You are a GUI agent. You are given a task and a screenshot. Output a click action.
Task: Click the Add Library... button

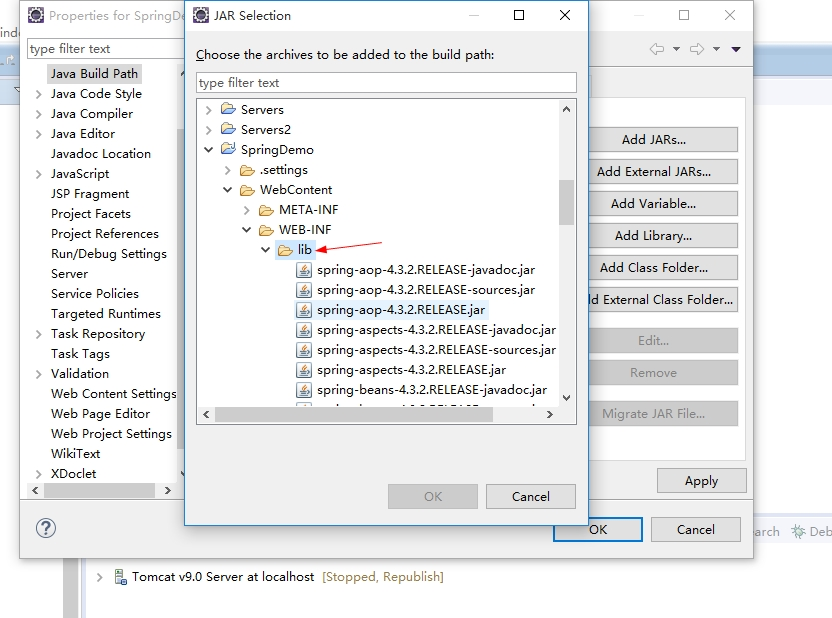tap(663, 236)
